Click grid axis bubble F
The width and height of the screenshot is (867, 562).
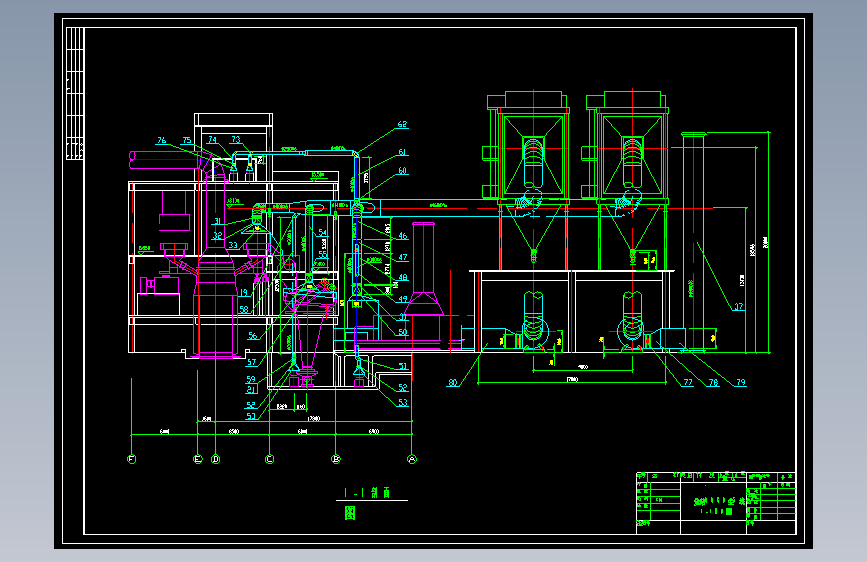coord(132,459)
